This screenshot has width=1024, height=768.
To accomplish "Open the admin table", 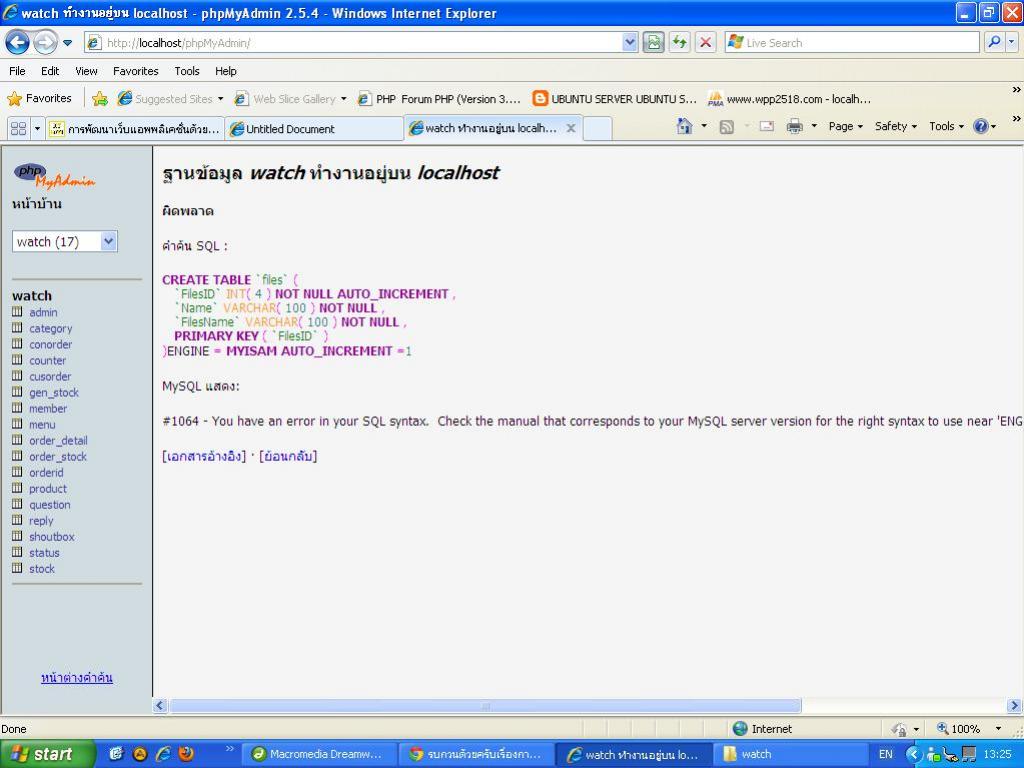I will [x=43, y=312].
